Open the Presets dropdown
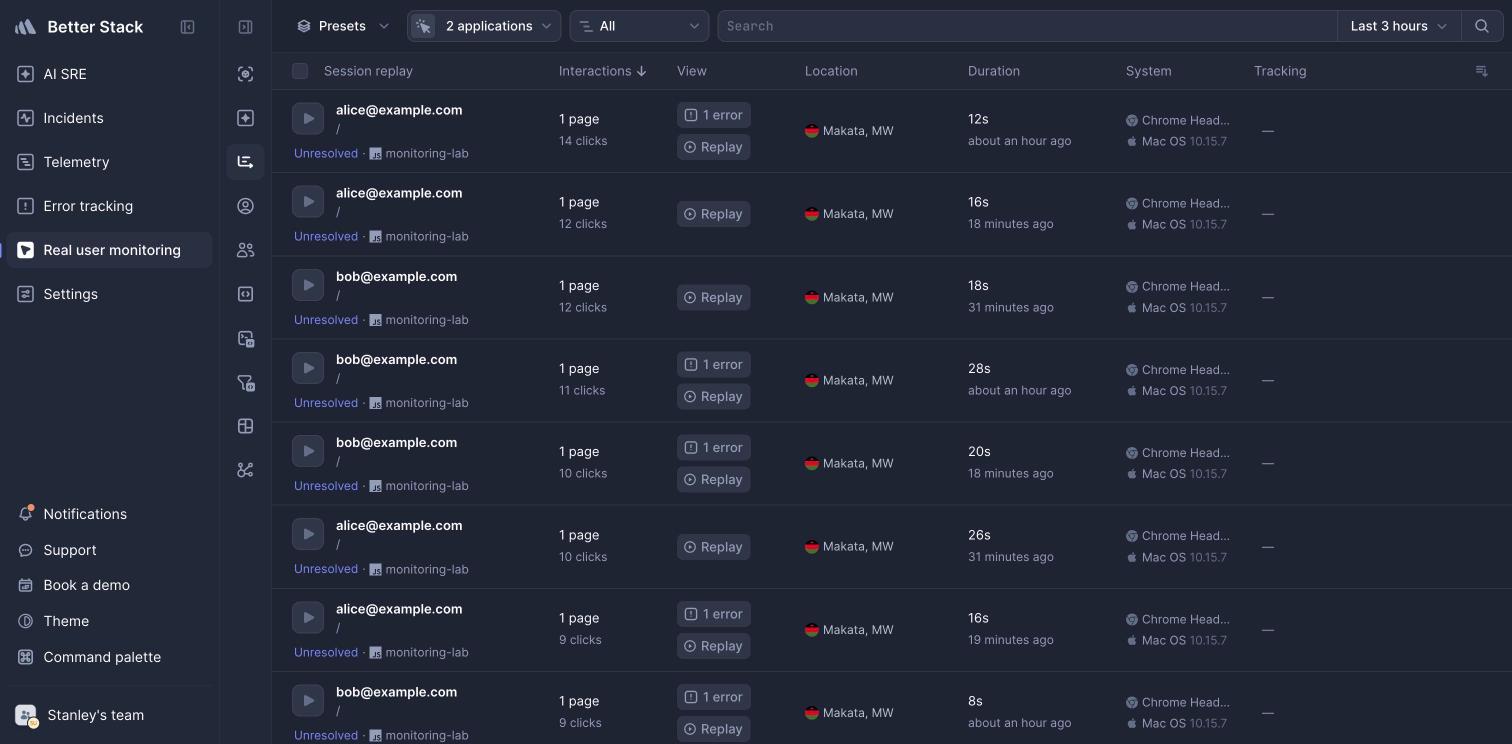This screenshot has height=744, width=1512. pyautogui.click(x=343, y=26)
